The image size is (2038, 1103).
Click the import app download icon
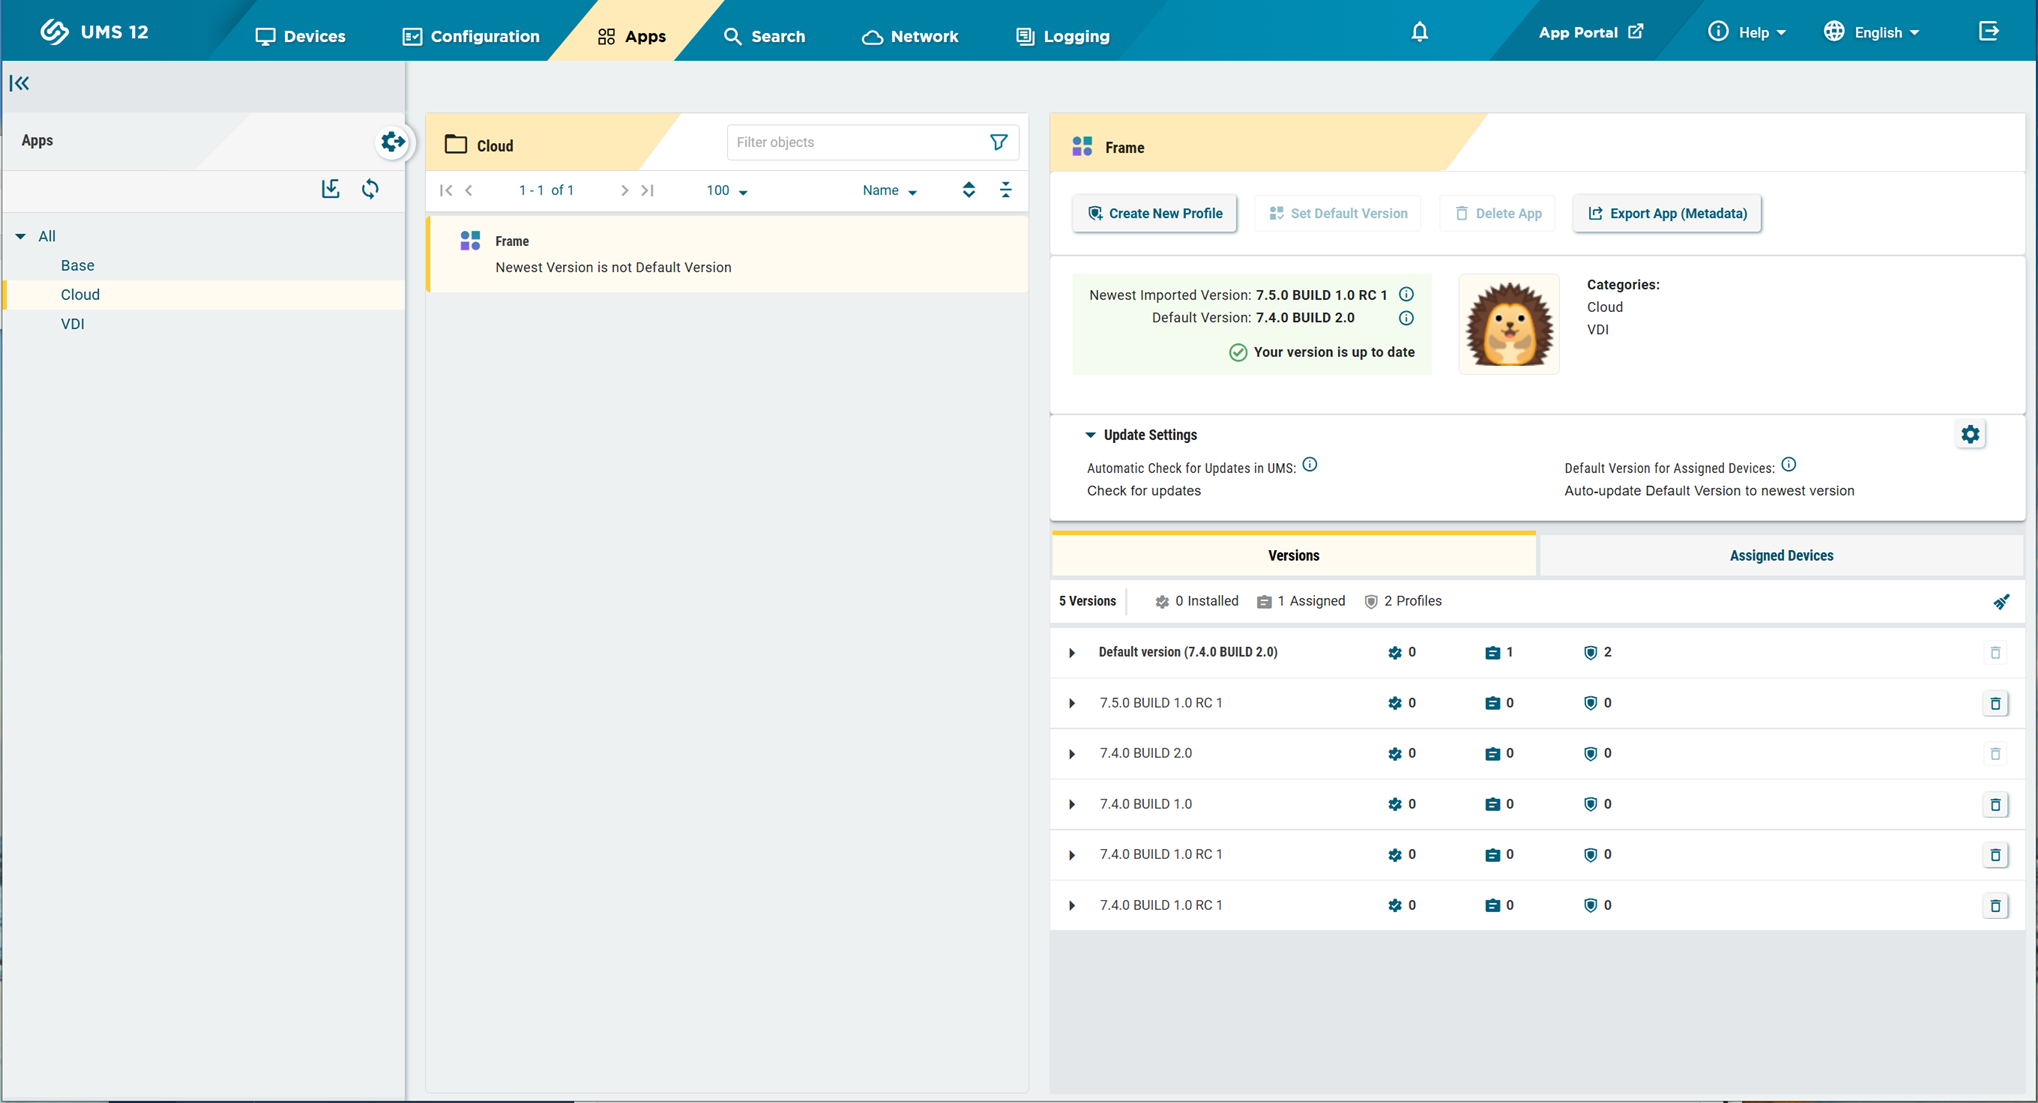pyautogui.click(x=330, y=189)
